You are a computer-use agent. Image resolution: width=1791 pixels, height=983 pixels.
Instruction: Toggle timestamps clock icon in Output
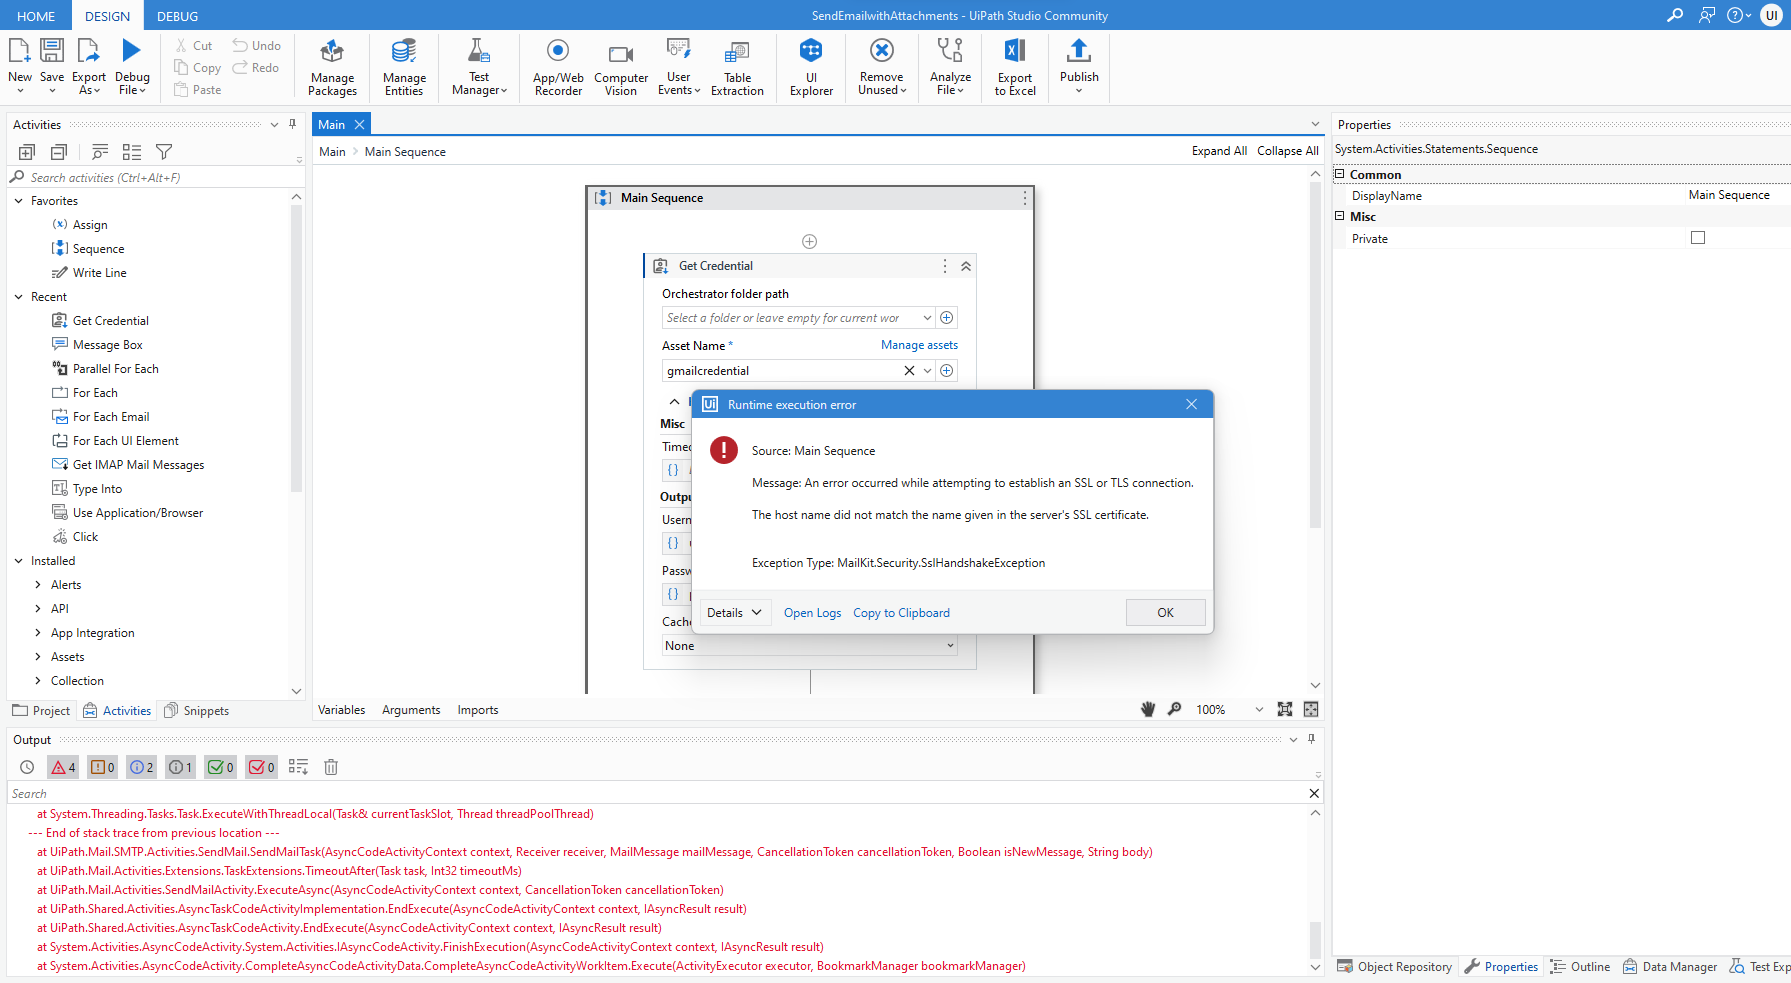click(27, 767)
